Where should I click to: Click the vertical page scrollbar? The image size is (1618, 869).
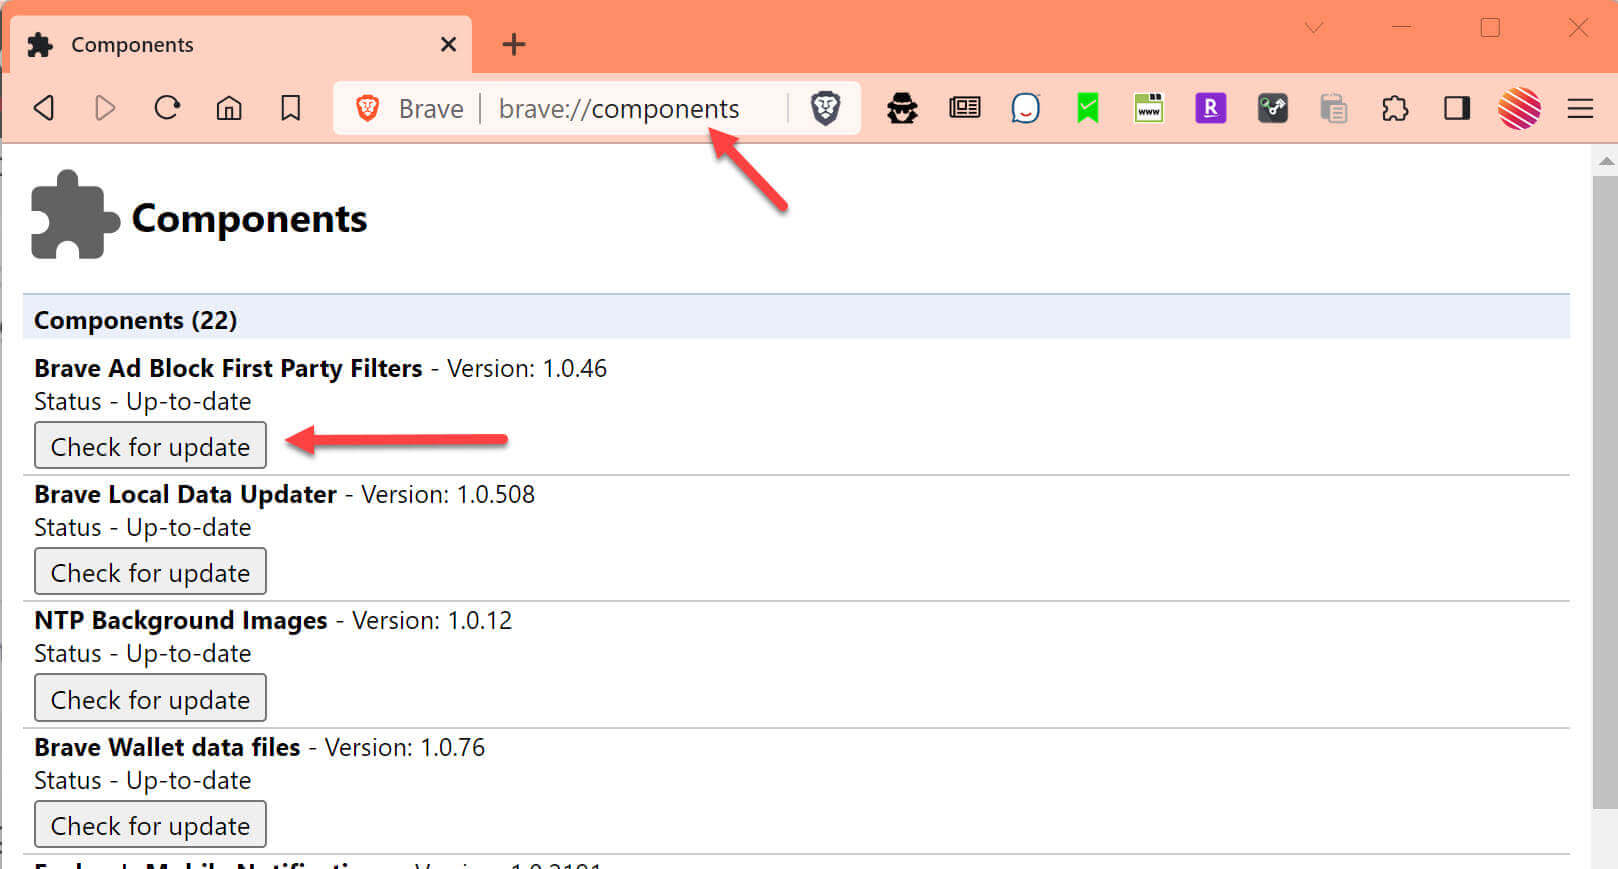click(1604, 490)
